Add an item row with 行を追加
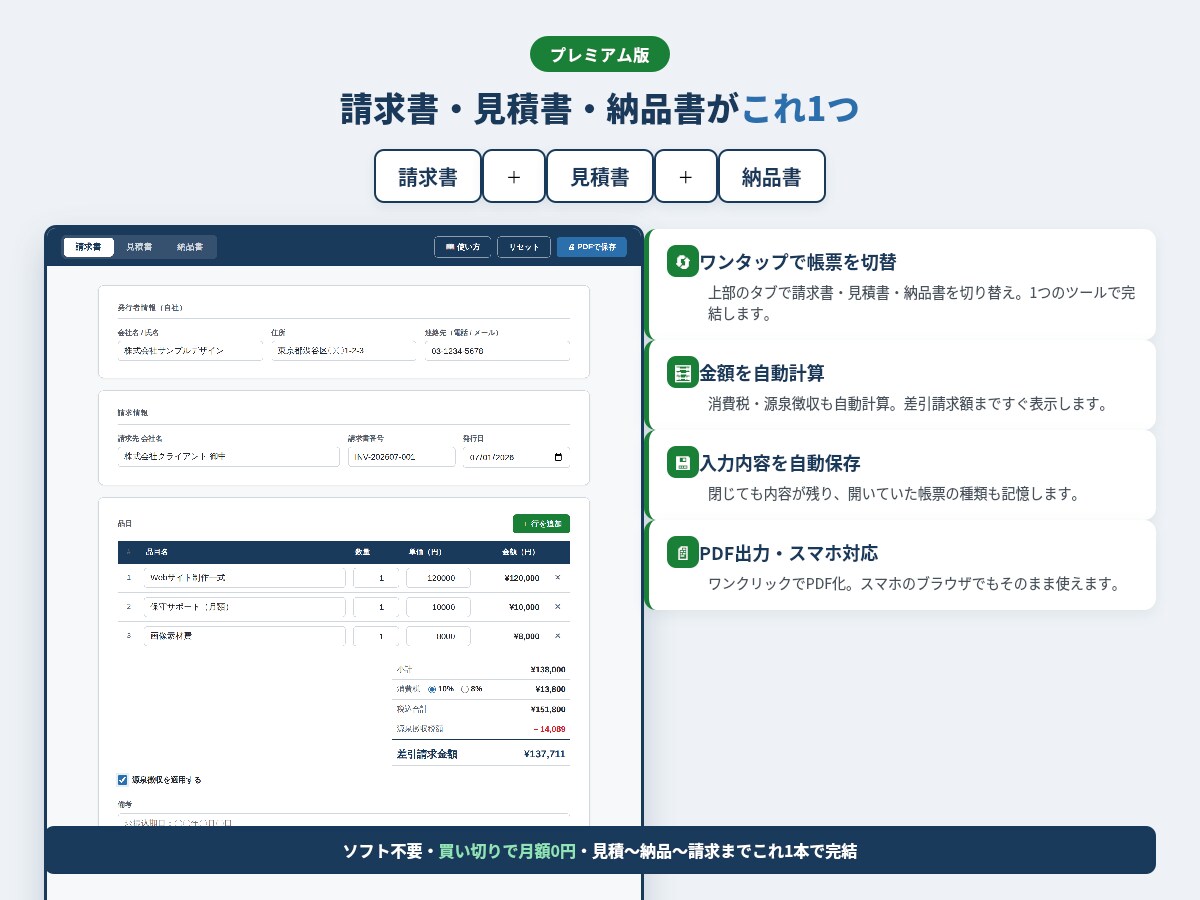 541,523
